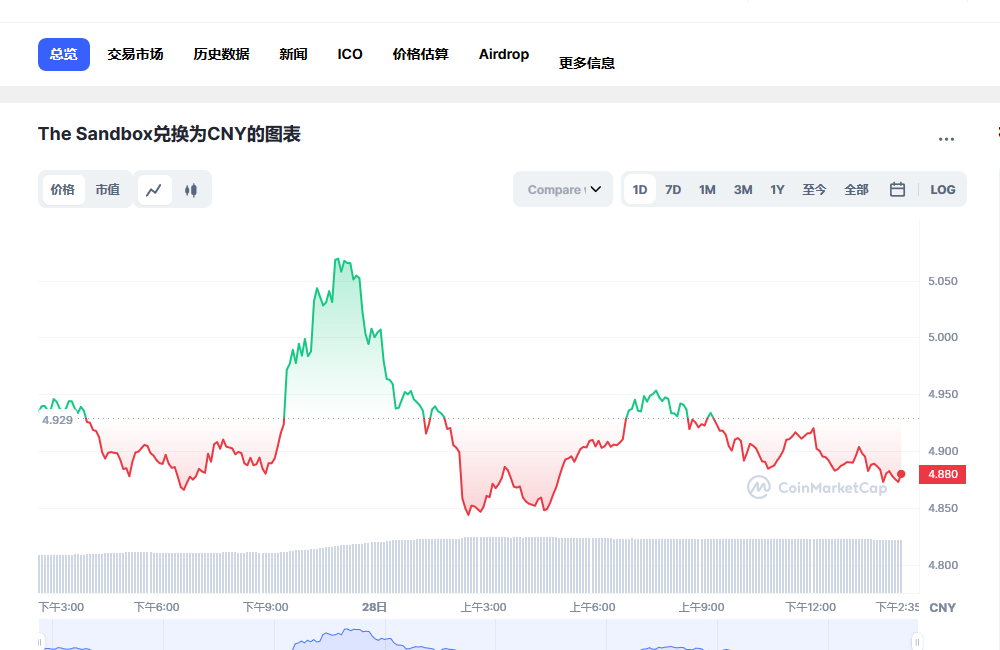Click the red latest price dot
This screenshot has width=1000, height=650.
point(901,474)
